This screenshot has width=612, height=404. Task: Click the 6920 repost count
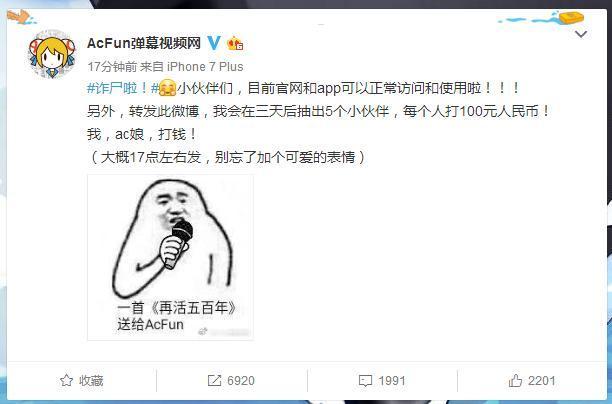point(241,381)
